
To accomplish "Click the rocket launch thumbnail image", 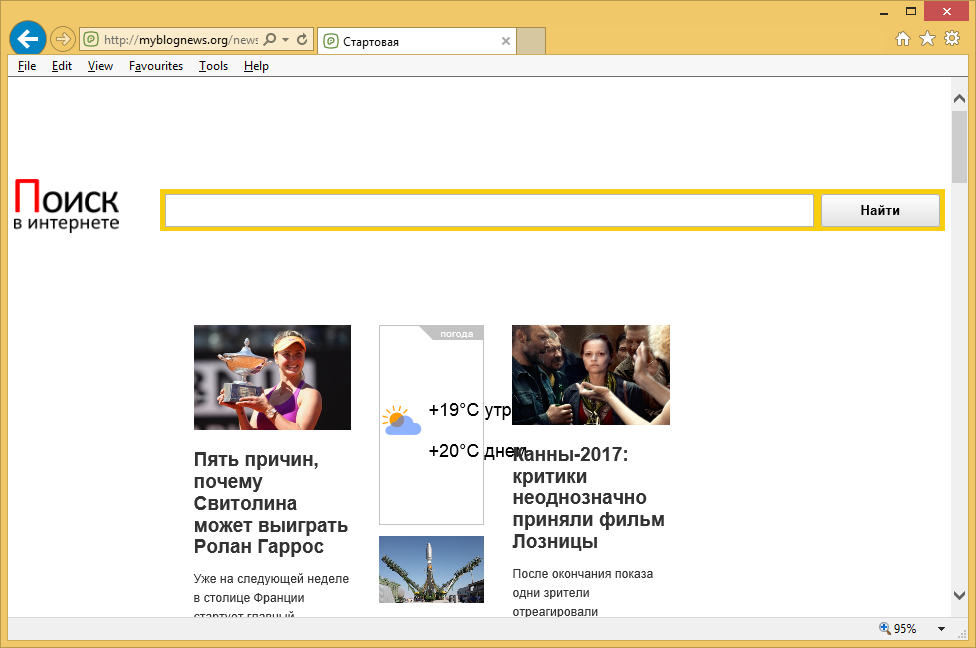I will point(431,569).
